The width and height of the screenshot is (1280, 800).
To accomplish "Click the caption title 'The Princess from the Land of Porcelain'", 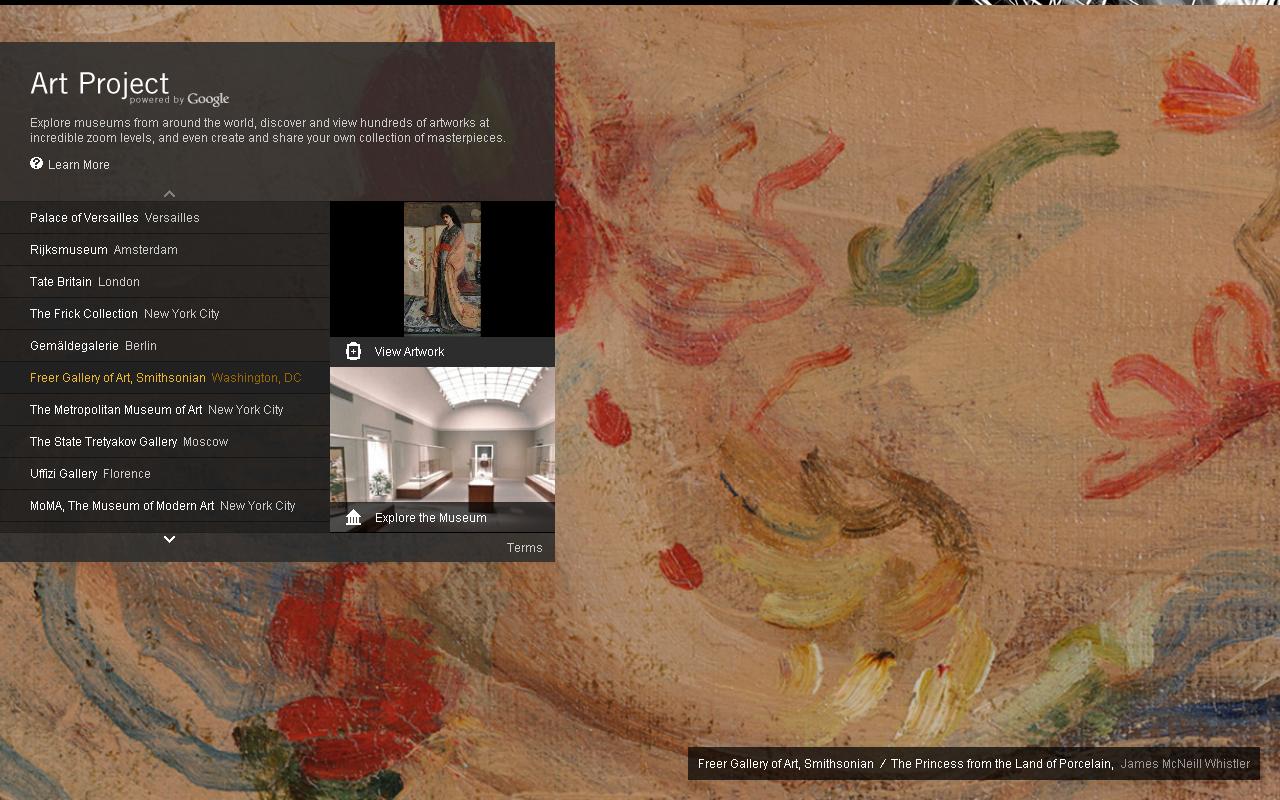I will coord(1002,764).
